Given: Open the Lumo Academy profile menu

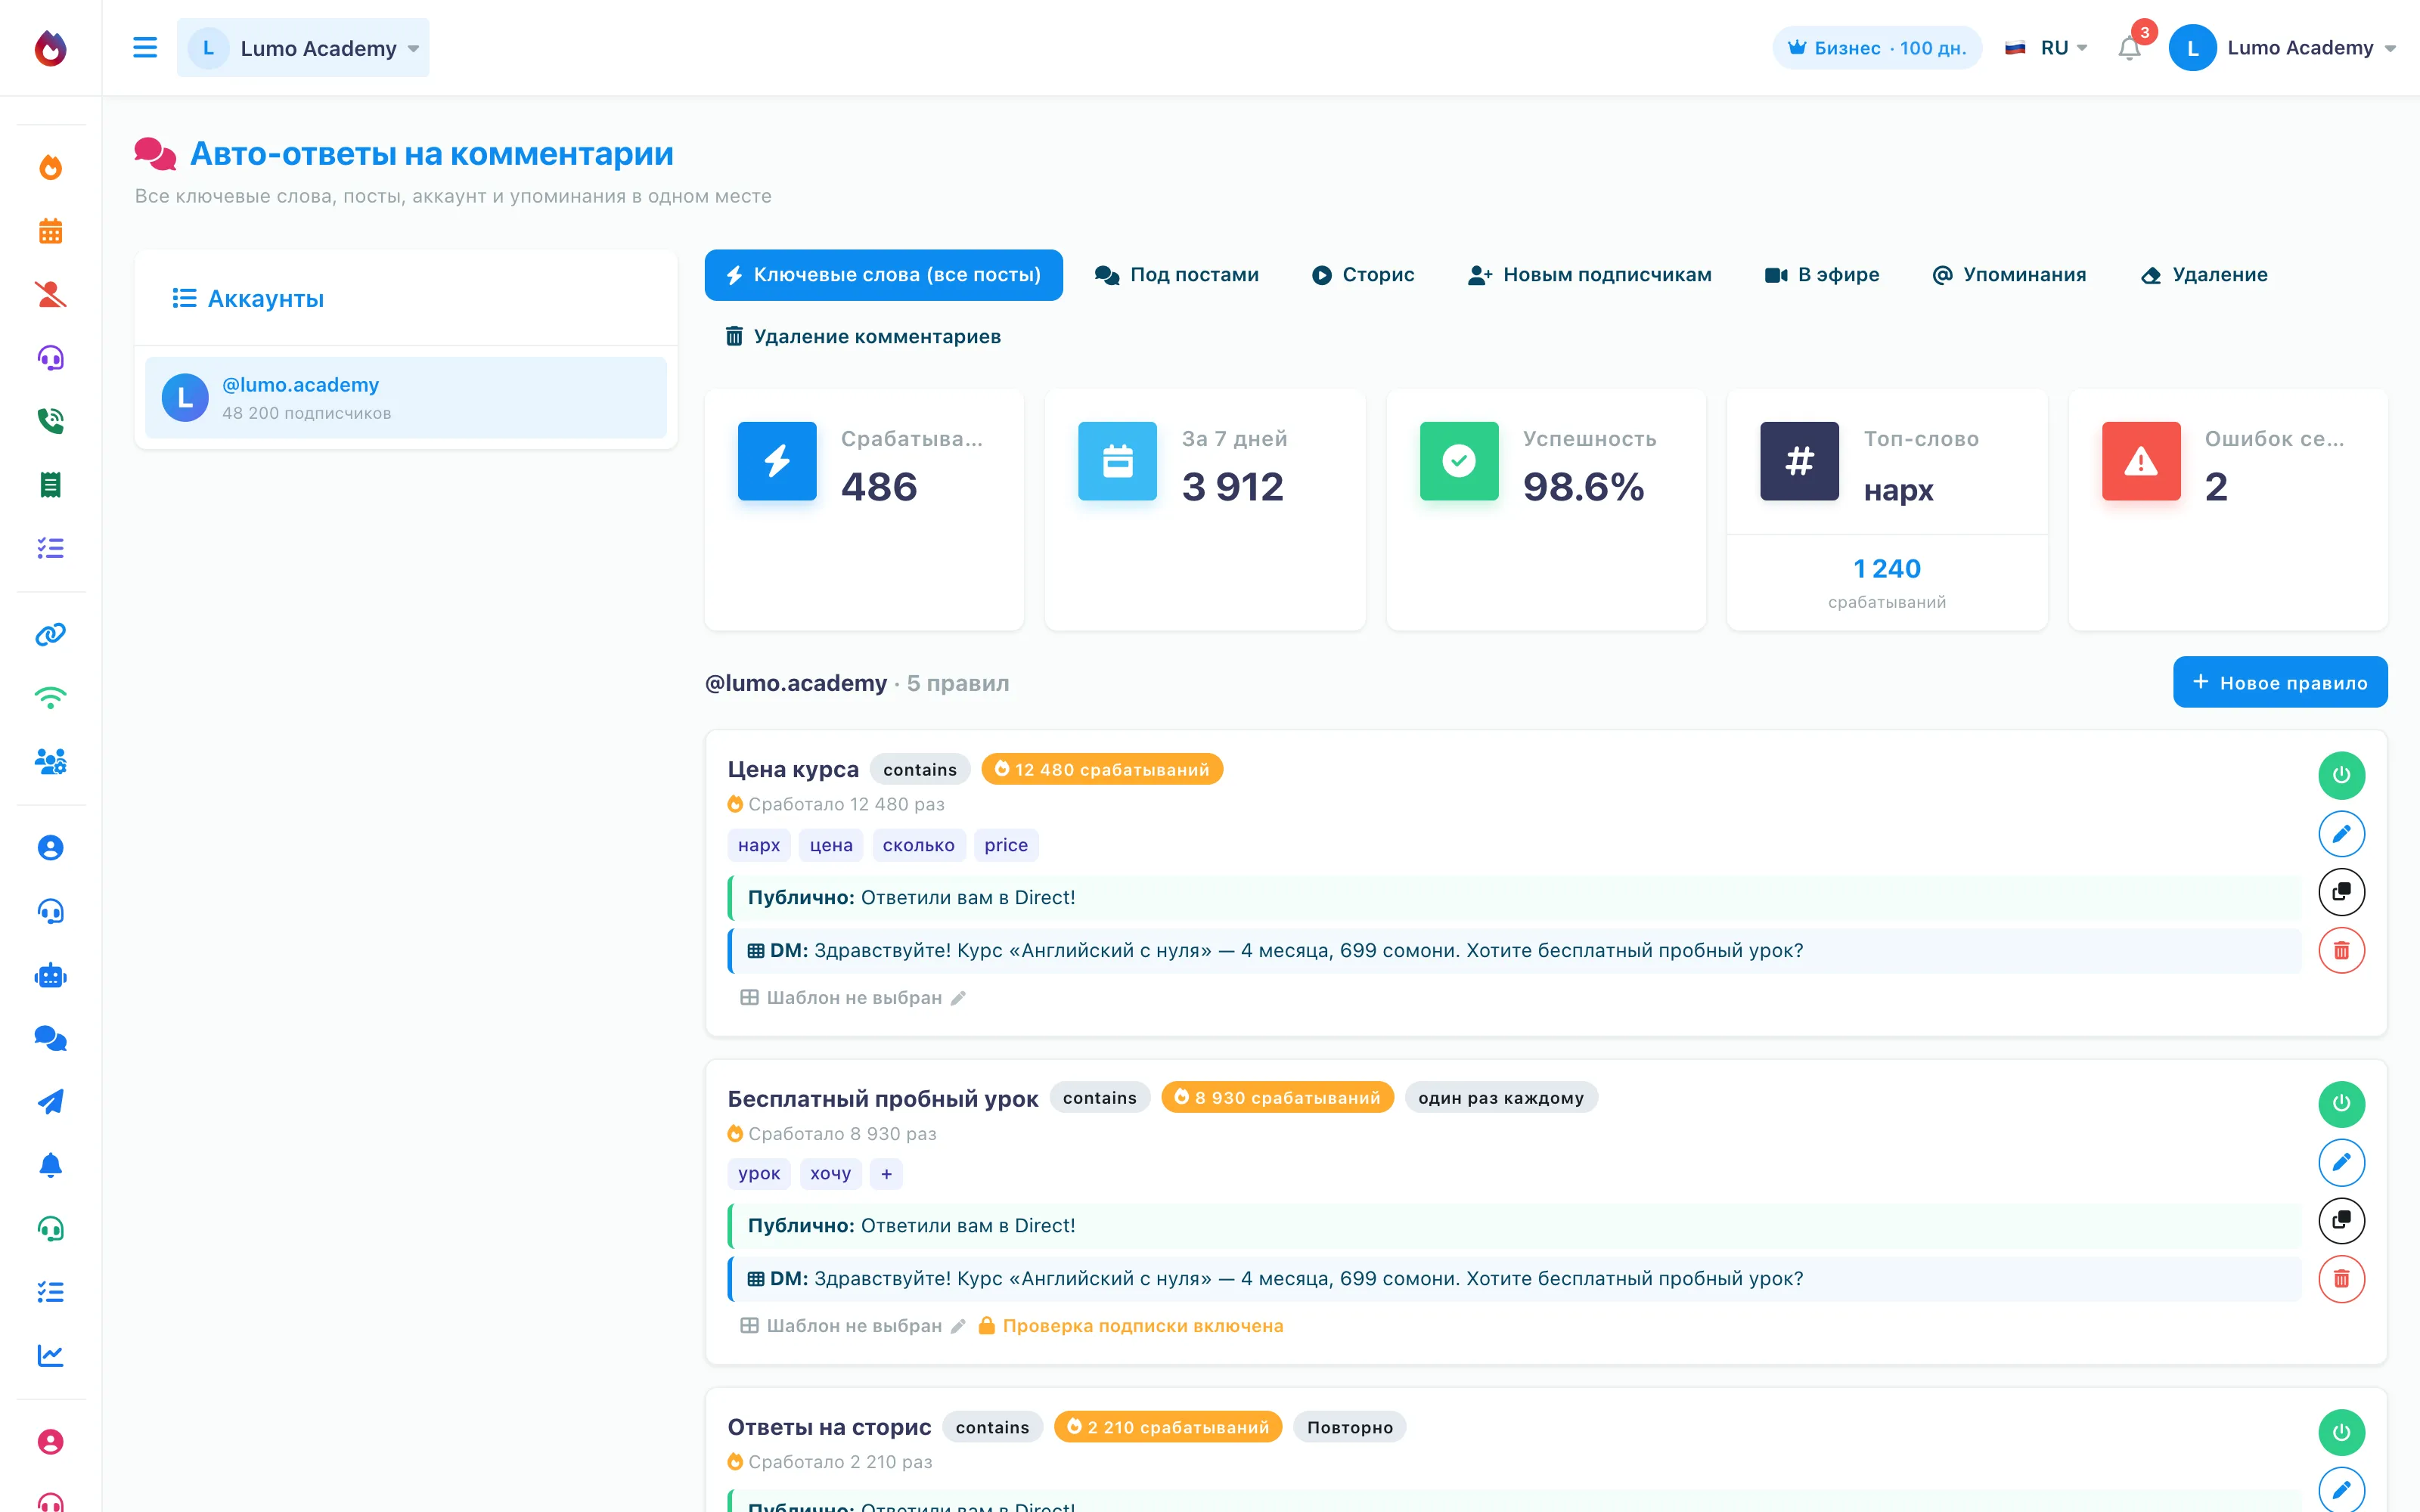Looking at the screenshot, I should point(2283,48).
